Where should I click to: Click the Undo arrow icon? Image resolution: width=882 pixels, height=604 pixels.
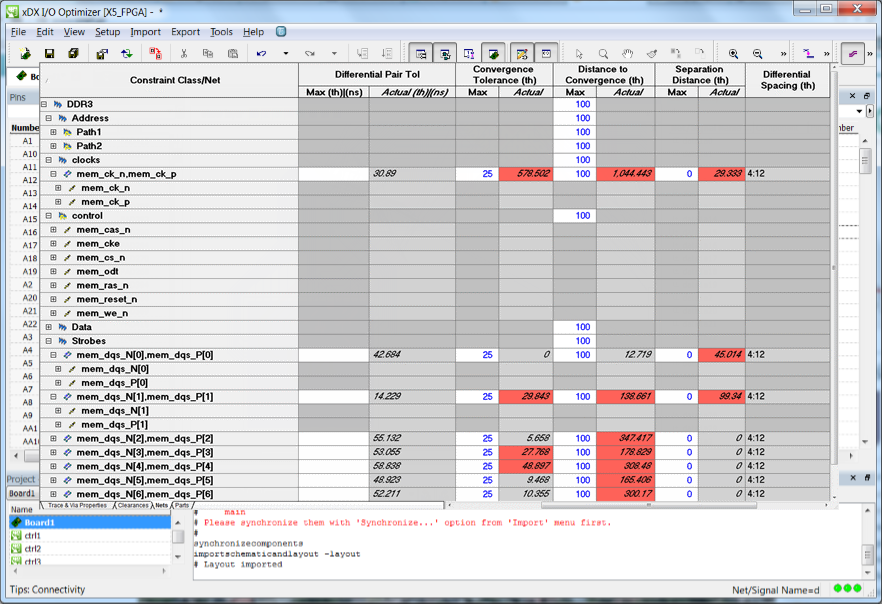coord(262,53)
